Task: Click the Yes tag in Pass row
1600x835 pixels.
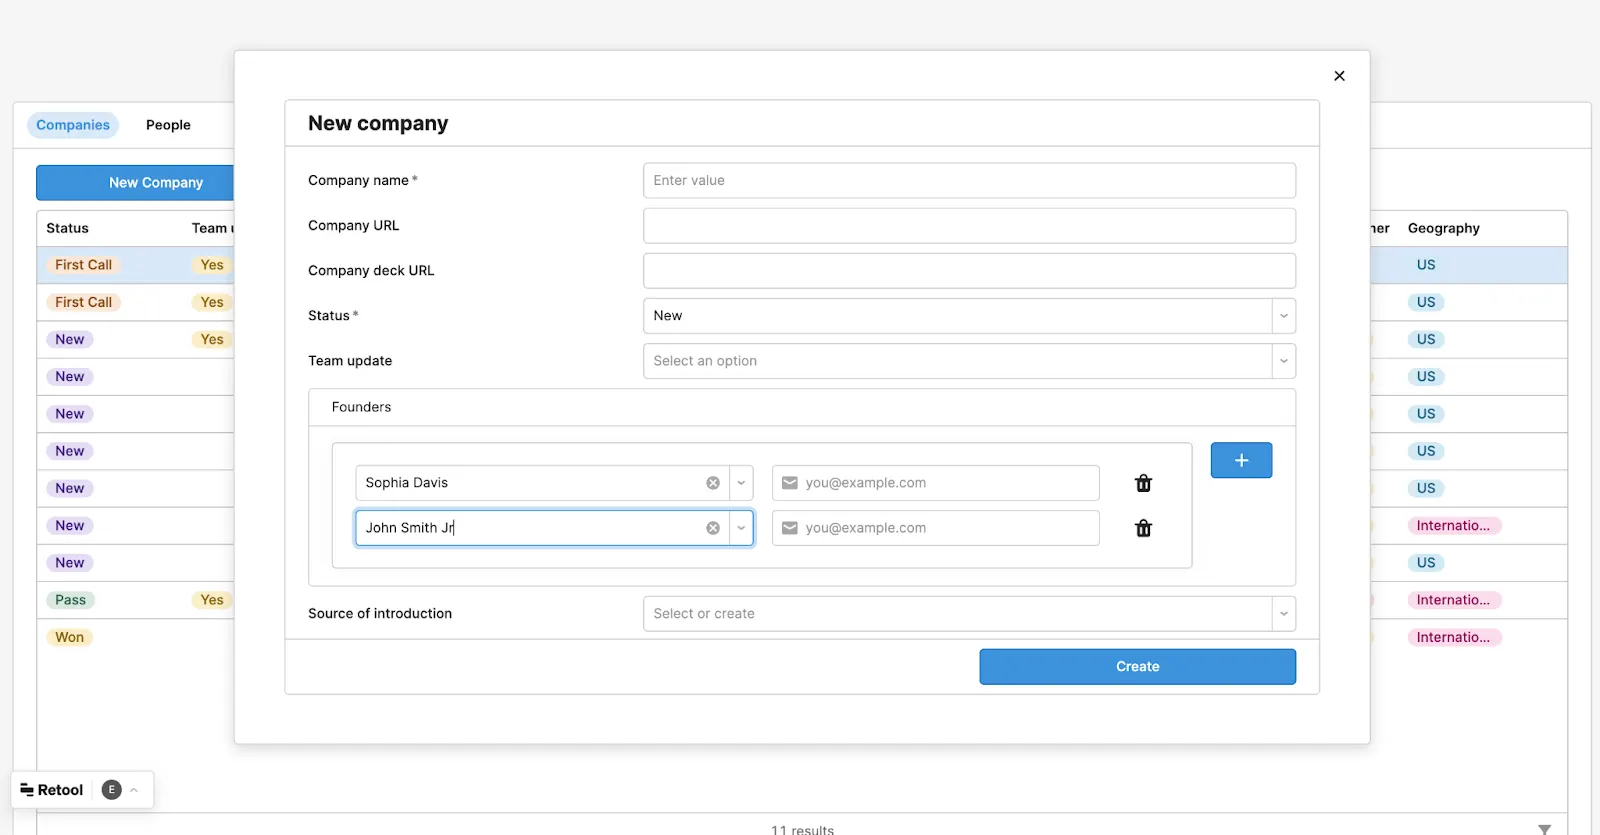Action: [212, 600]
